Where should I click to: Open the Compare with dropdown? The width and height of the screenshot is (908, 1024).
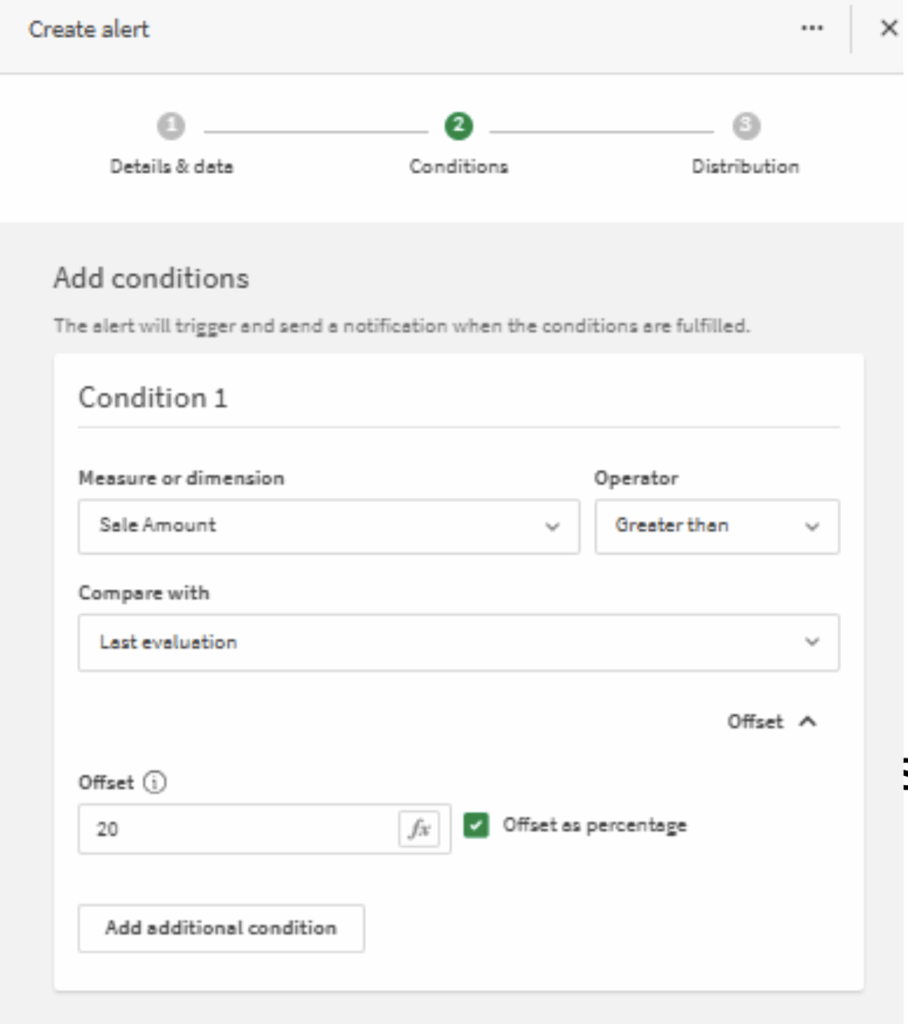(x=458, y=642)
